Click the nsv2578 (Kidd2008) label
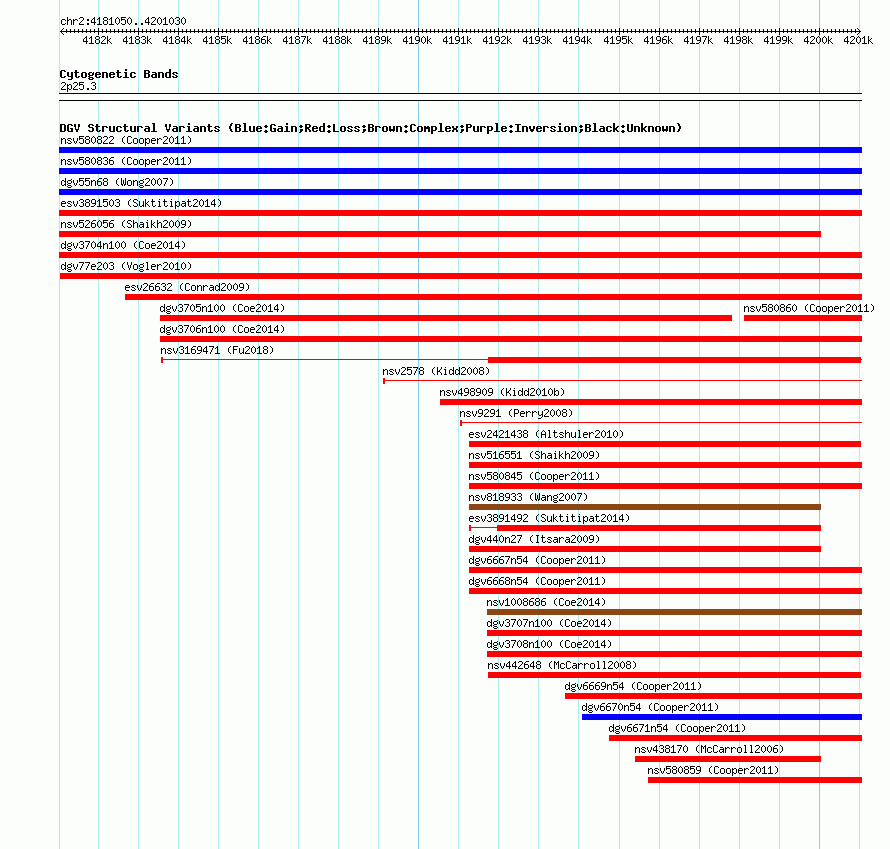This screenshot has height=849, width=890. (x=436, y=371)
